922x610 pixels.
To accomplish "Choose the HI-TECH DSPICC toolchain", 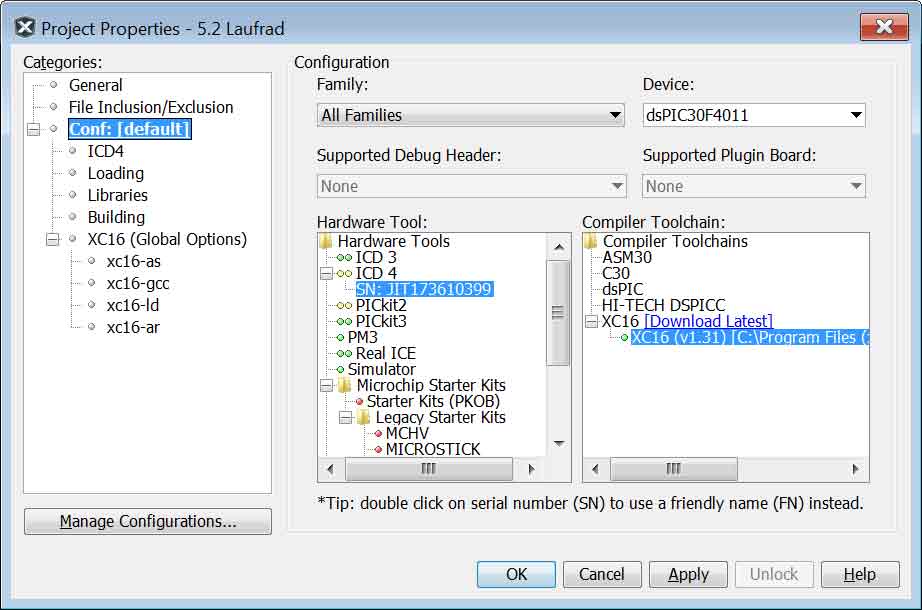I will (x=663, y=305).
